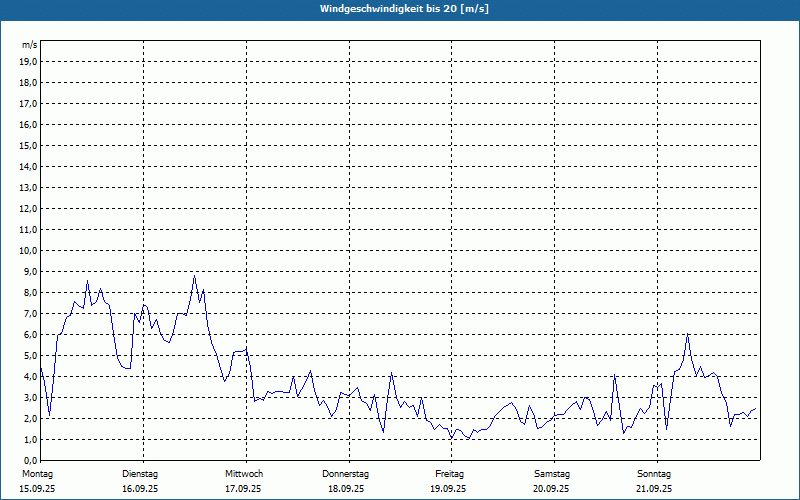Select the Mittwoch day label
The height and width of the screenshot is (500, 800).
tap(244, 473)
